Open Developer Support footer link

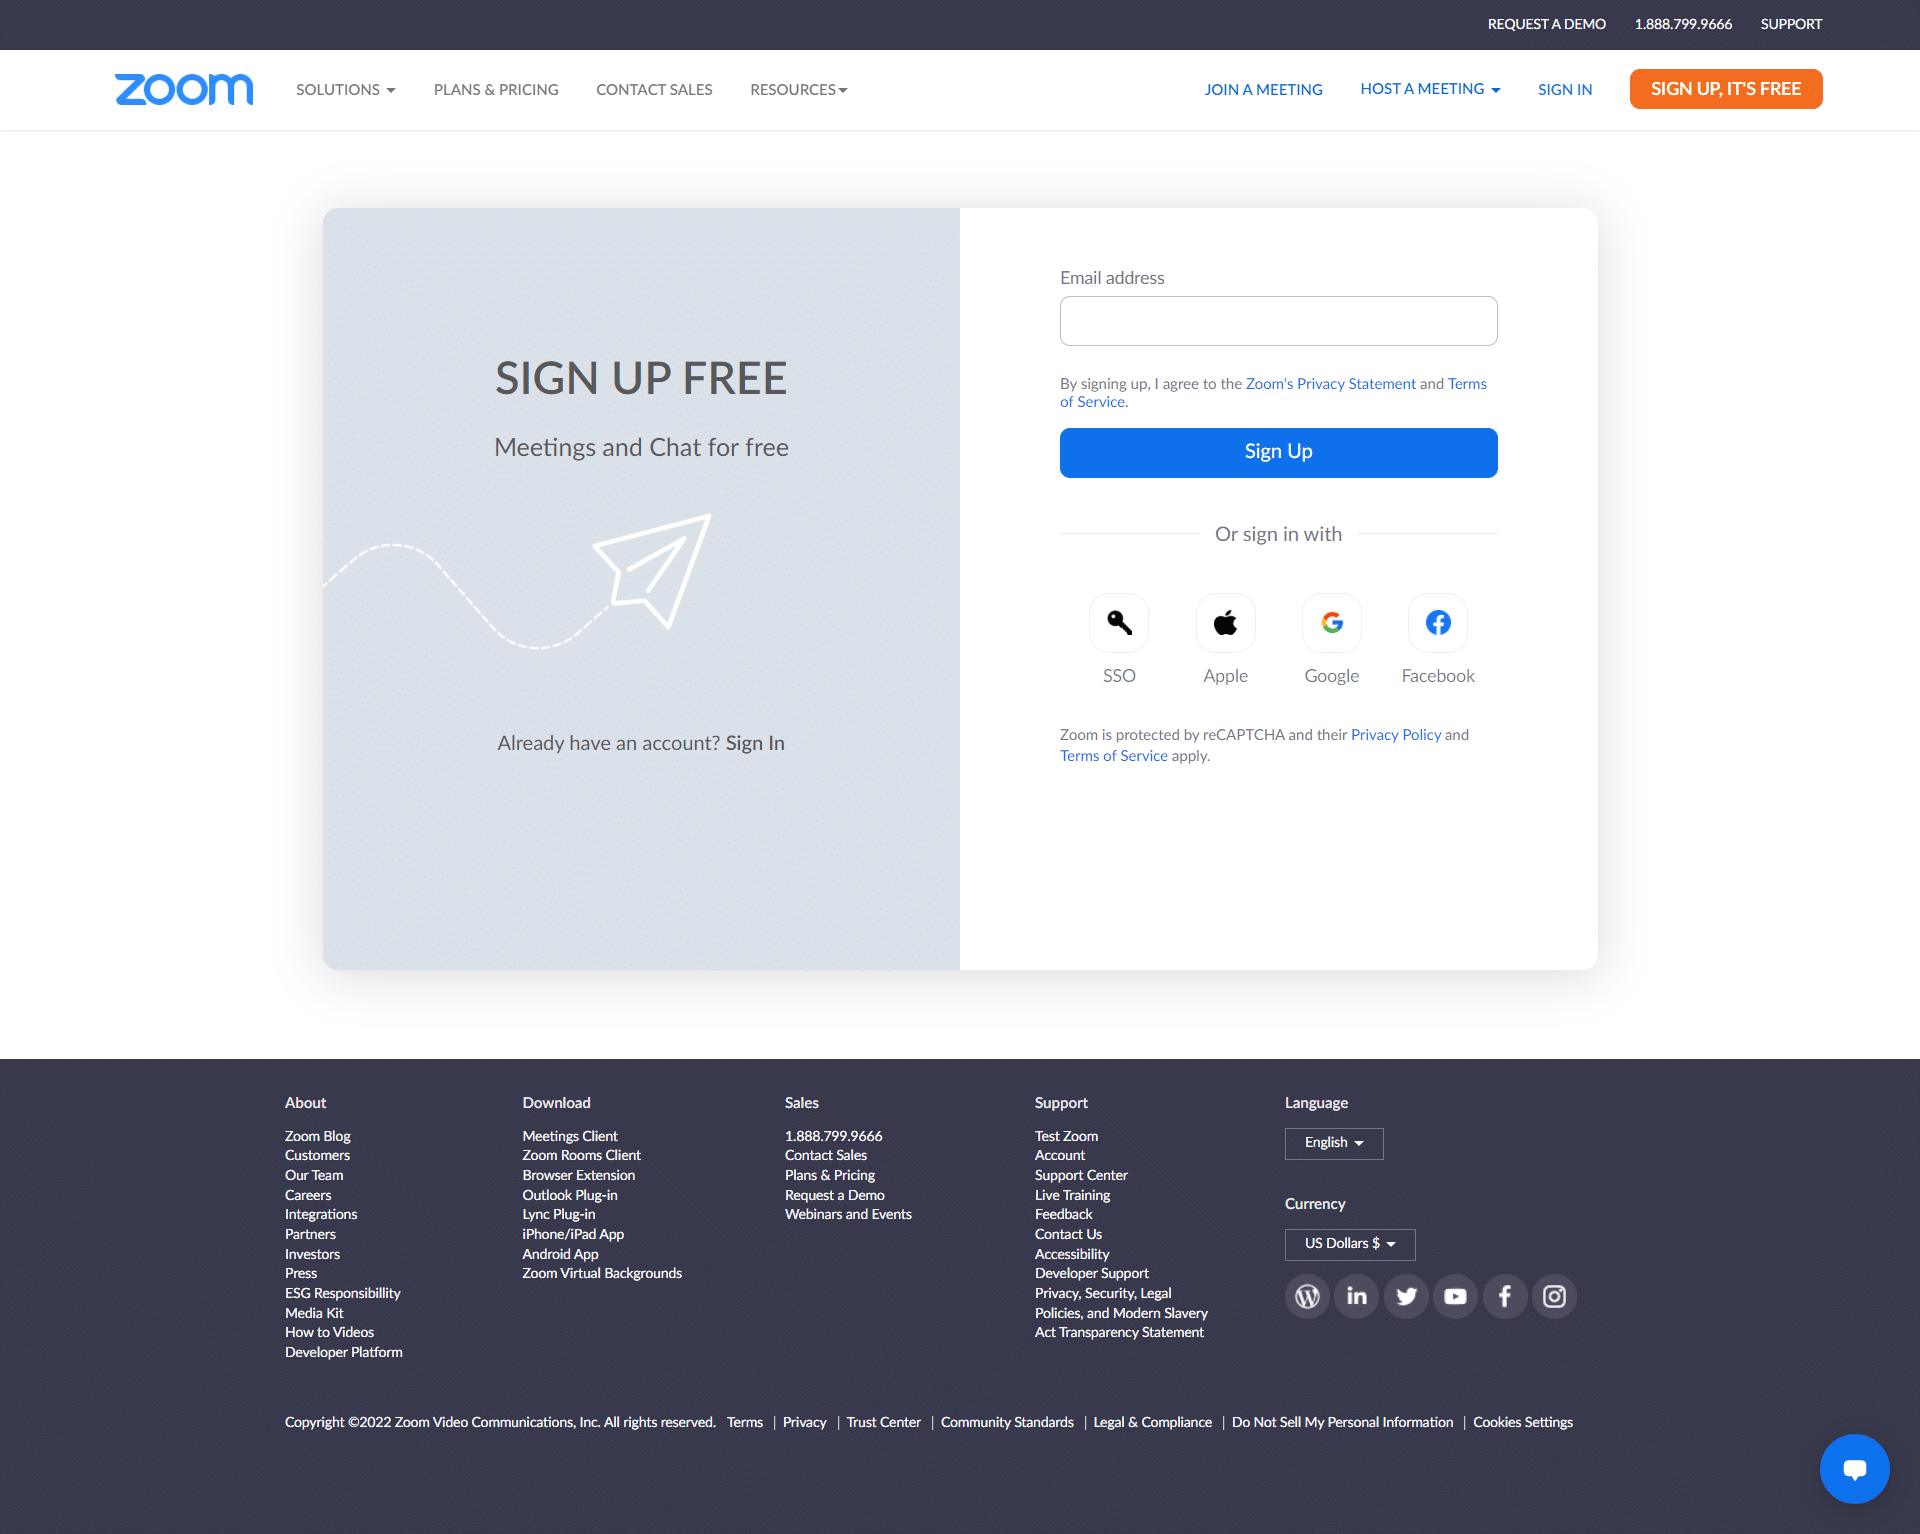[x=1092, y=1273]
